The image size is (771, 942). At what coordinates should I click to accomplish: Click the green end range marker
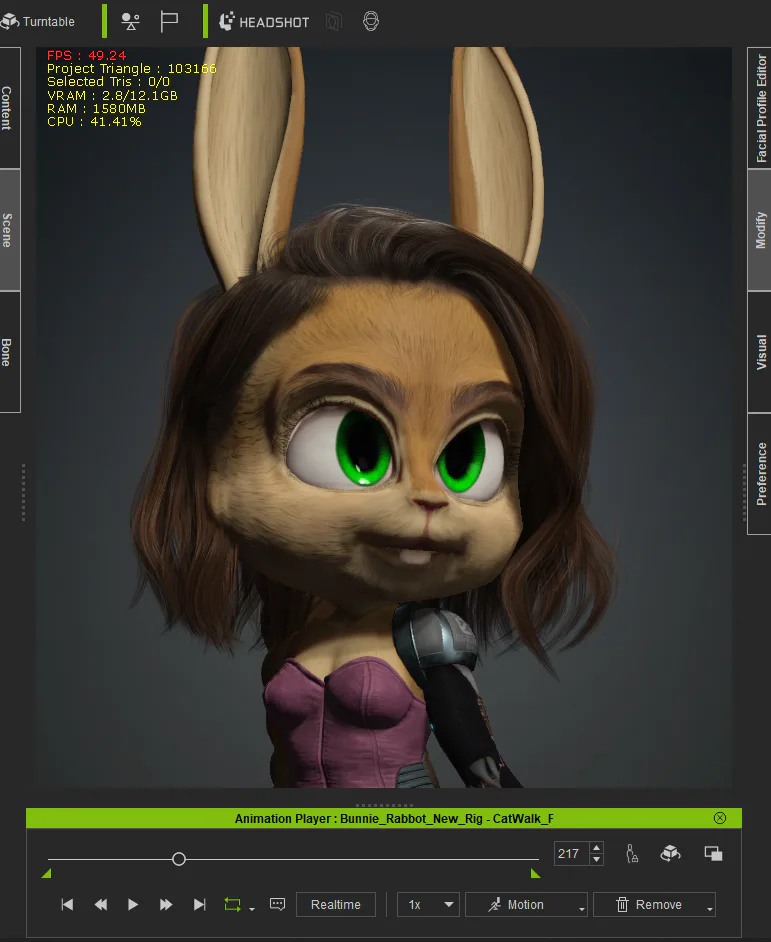coord(535,874)
